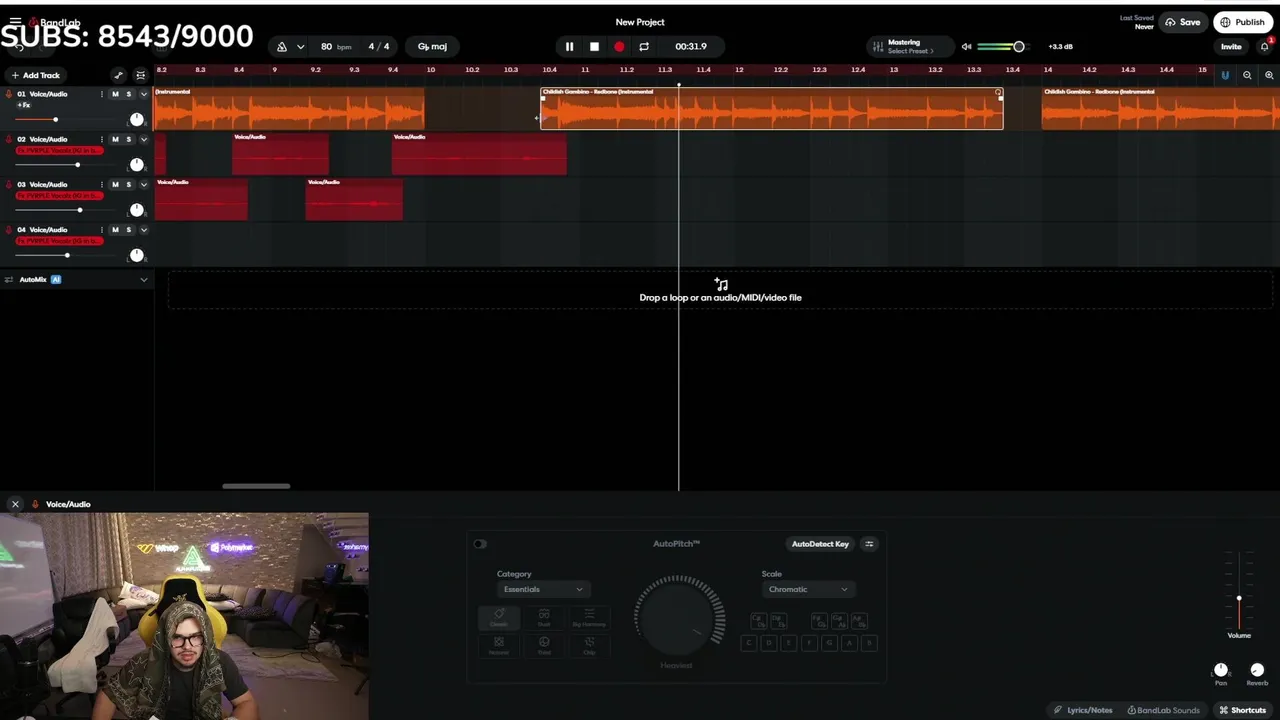Image resolution: width=1280 pixels, height=720 pixels.
Task: Open the metronome options dropdown arrow
Action: tap(300, 47)
